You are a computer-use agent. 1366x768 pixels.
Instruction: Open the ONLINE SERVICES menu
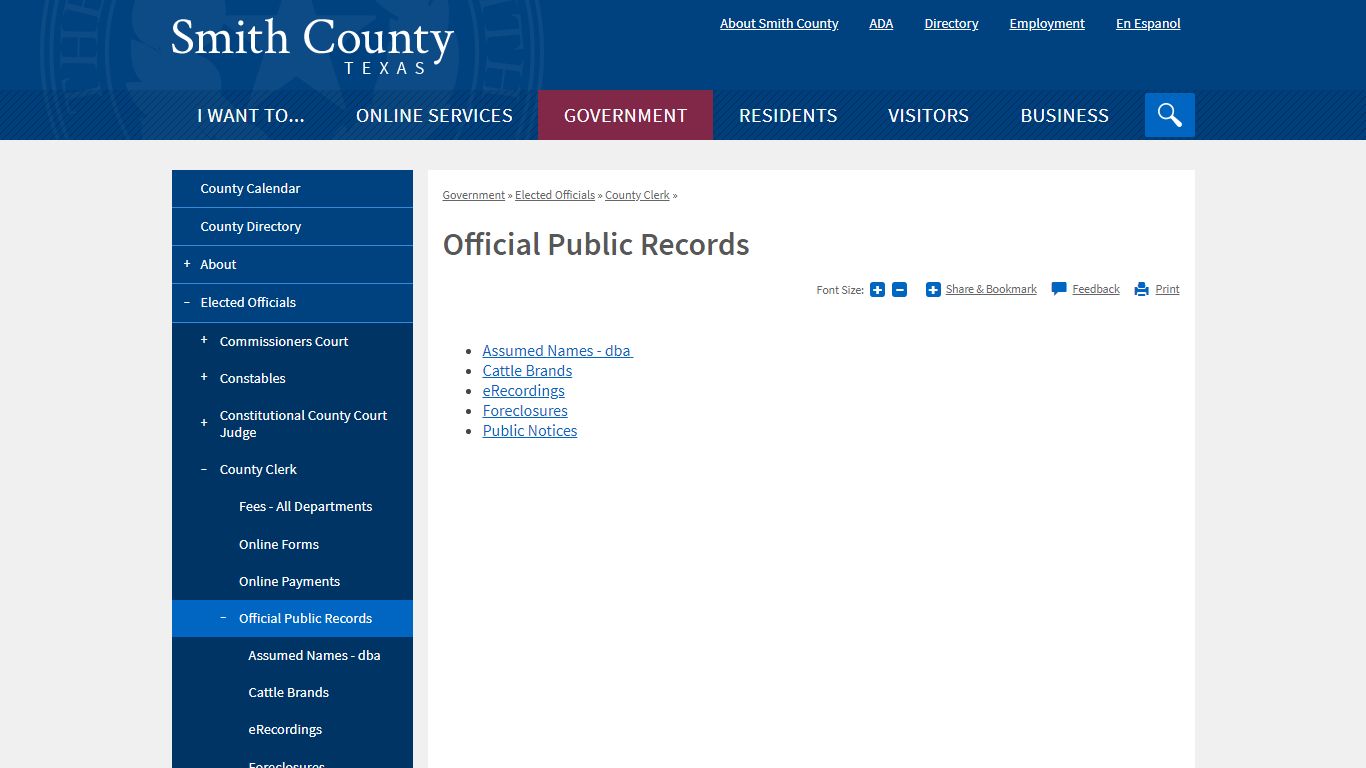tap(434, 115)
